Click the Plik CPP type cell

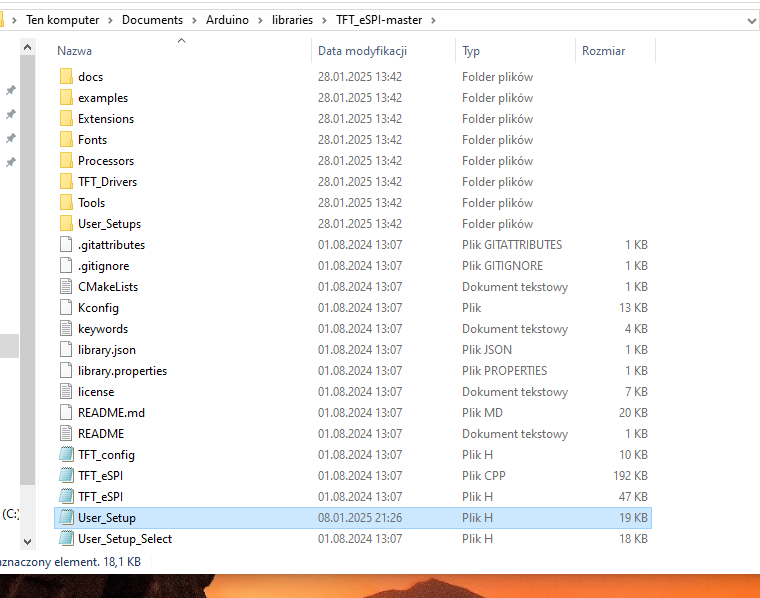(484, 475)
